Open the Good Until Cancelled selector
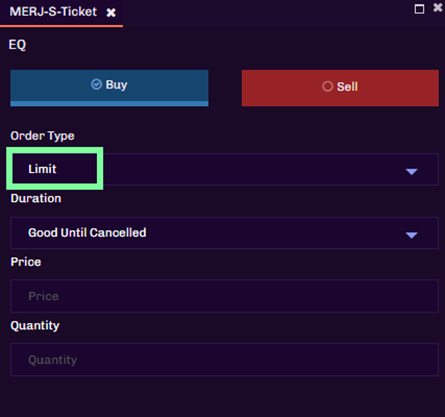The width and height of the screenshot is (445, 417). coord(224,233)
